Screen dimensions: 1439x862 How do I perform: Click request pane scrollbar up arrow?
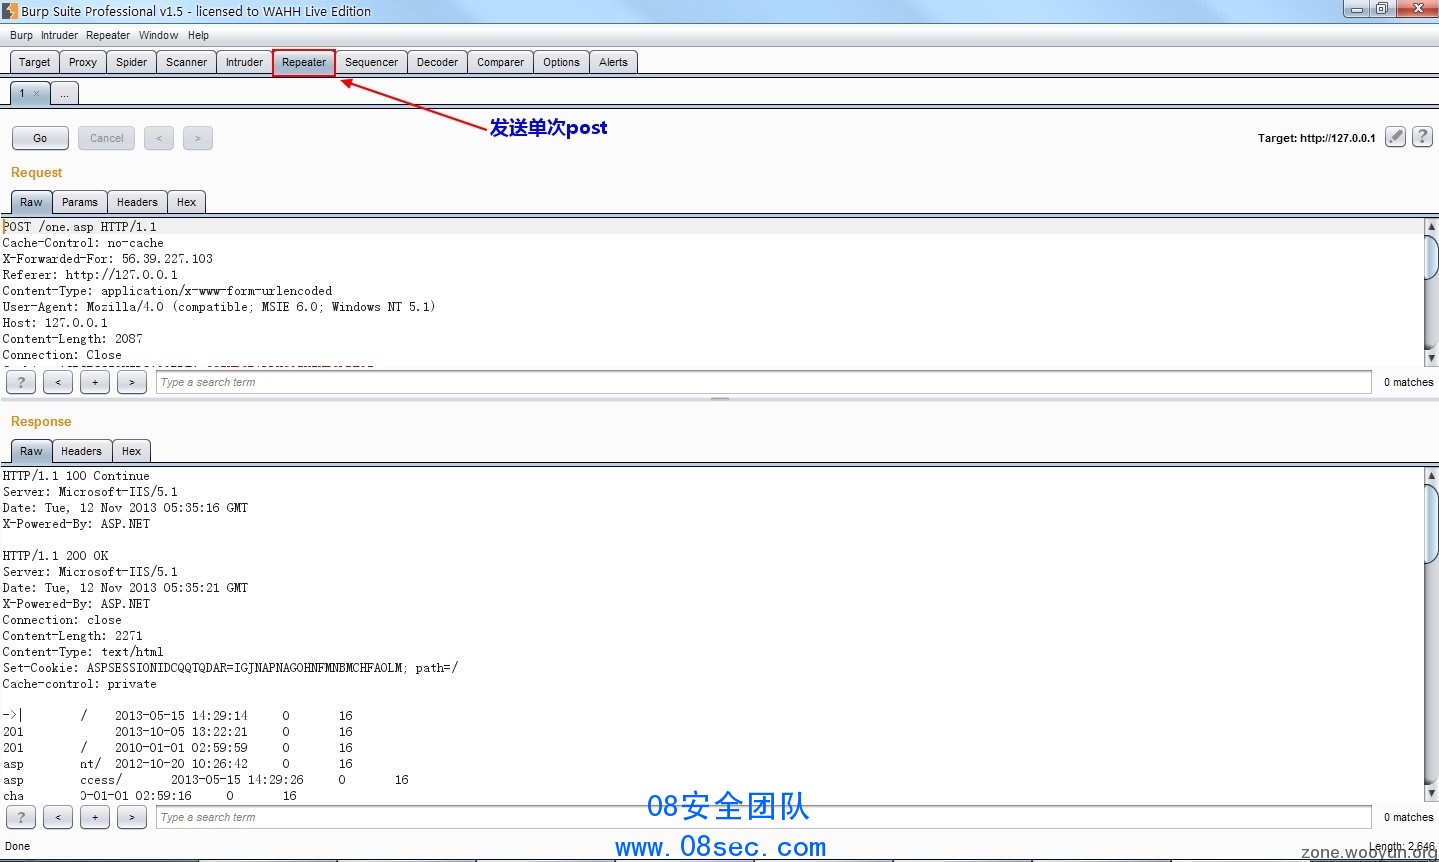pyautogui.click(x=1431, y=226)
